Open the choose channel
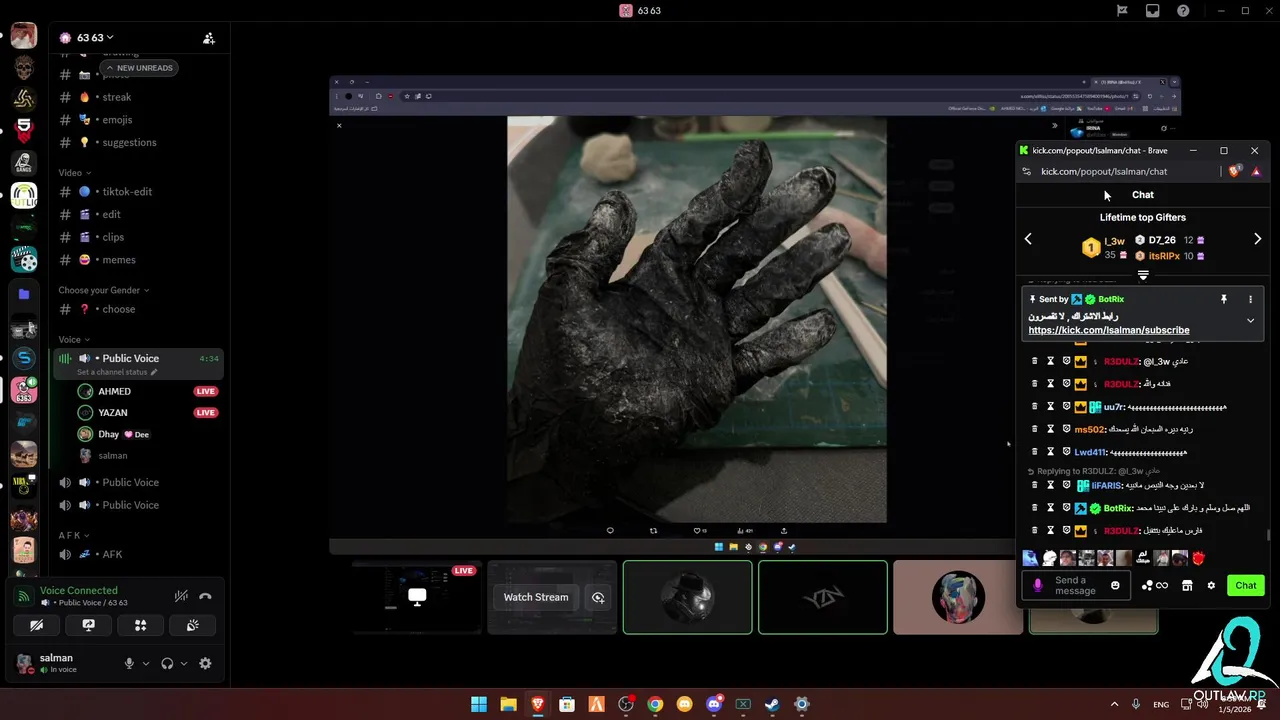1280x720 pixels. click(x=139, y=309)
